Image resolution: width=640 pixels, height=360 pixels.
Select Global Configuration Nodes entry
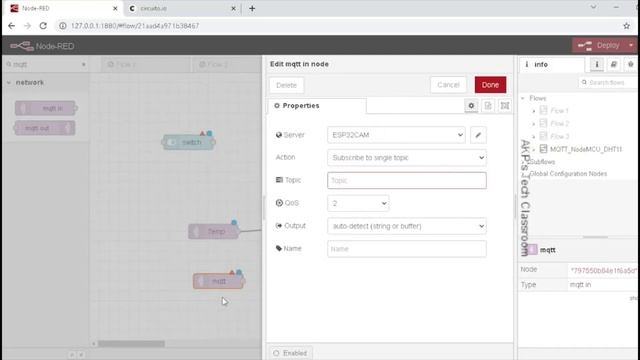[568, 174]
